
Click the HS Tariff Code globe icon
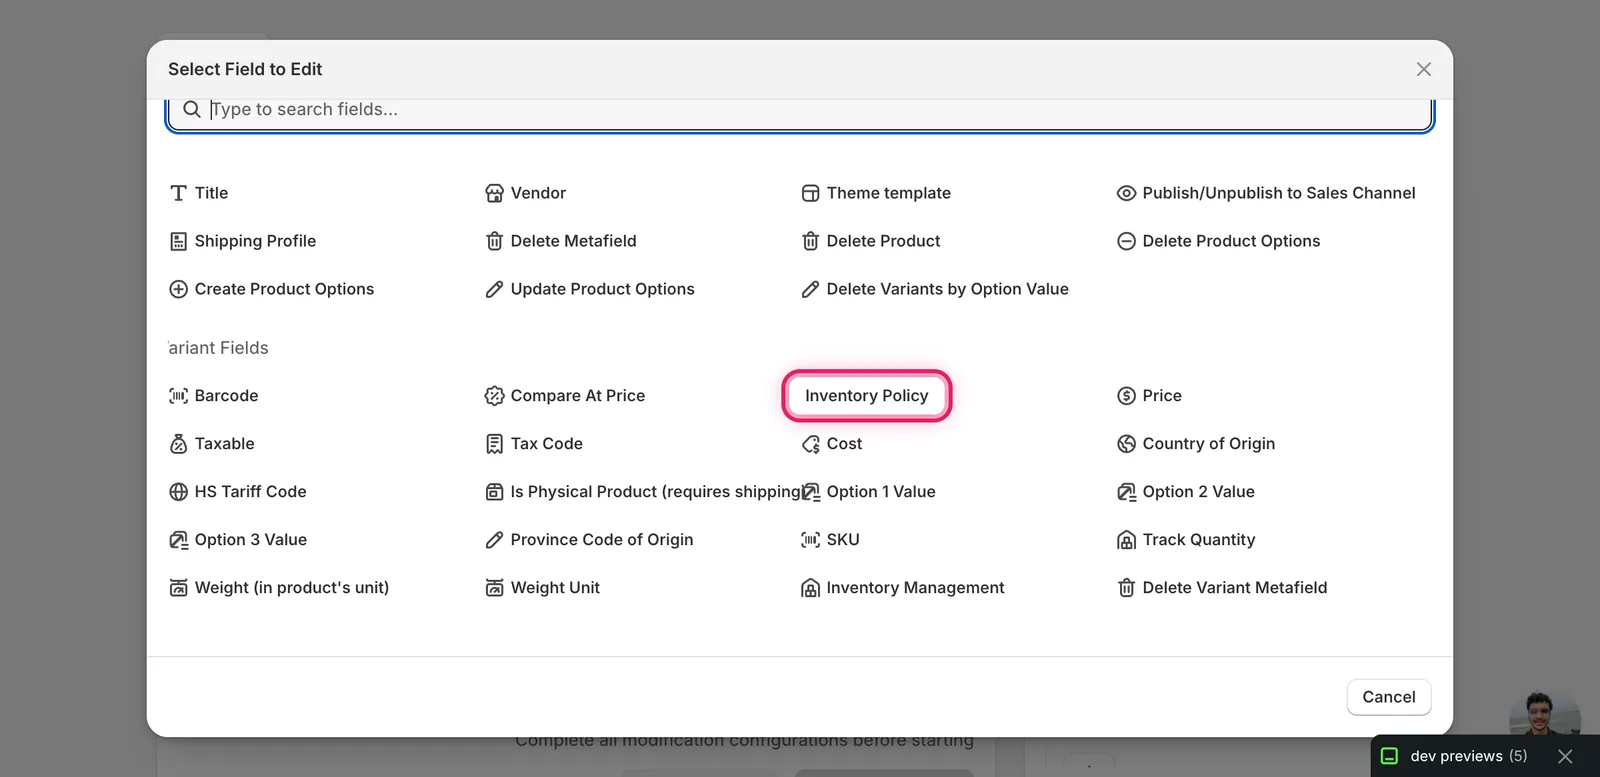pos(178,492)
